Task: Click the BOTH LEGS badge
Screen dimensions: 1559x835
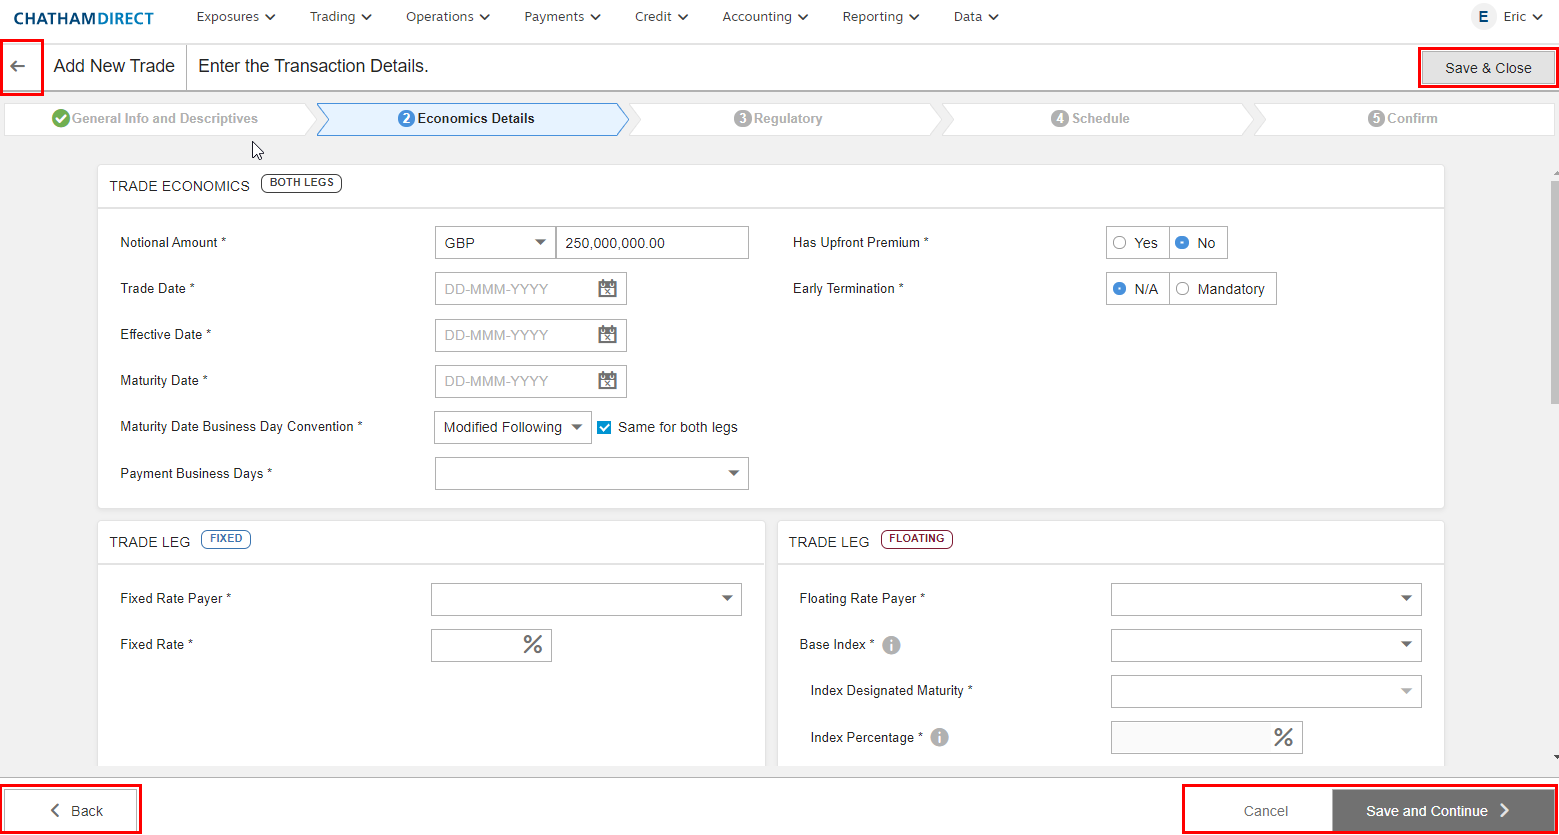Action: pos(301,183)
